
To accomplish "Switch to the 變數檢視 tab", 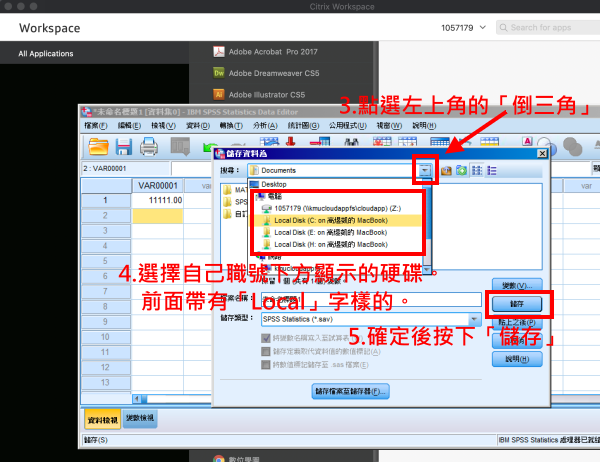I will 140,418.
